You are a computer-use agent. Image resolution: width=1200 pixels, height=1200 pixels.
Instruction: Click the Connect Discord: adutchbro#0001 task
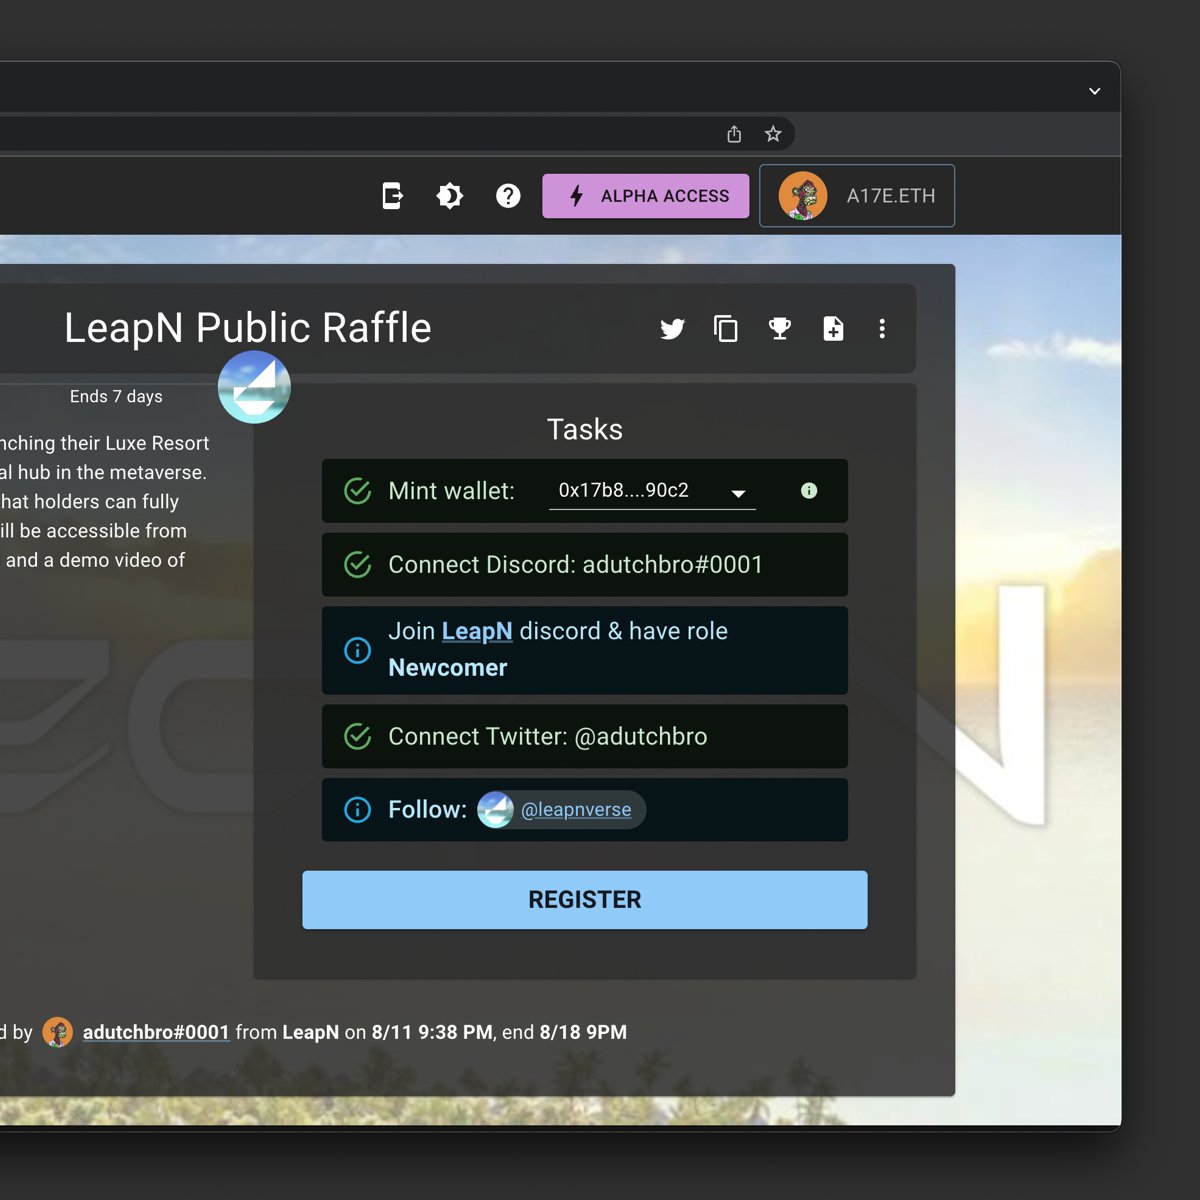pyautogui.click(x=585, y=565)
